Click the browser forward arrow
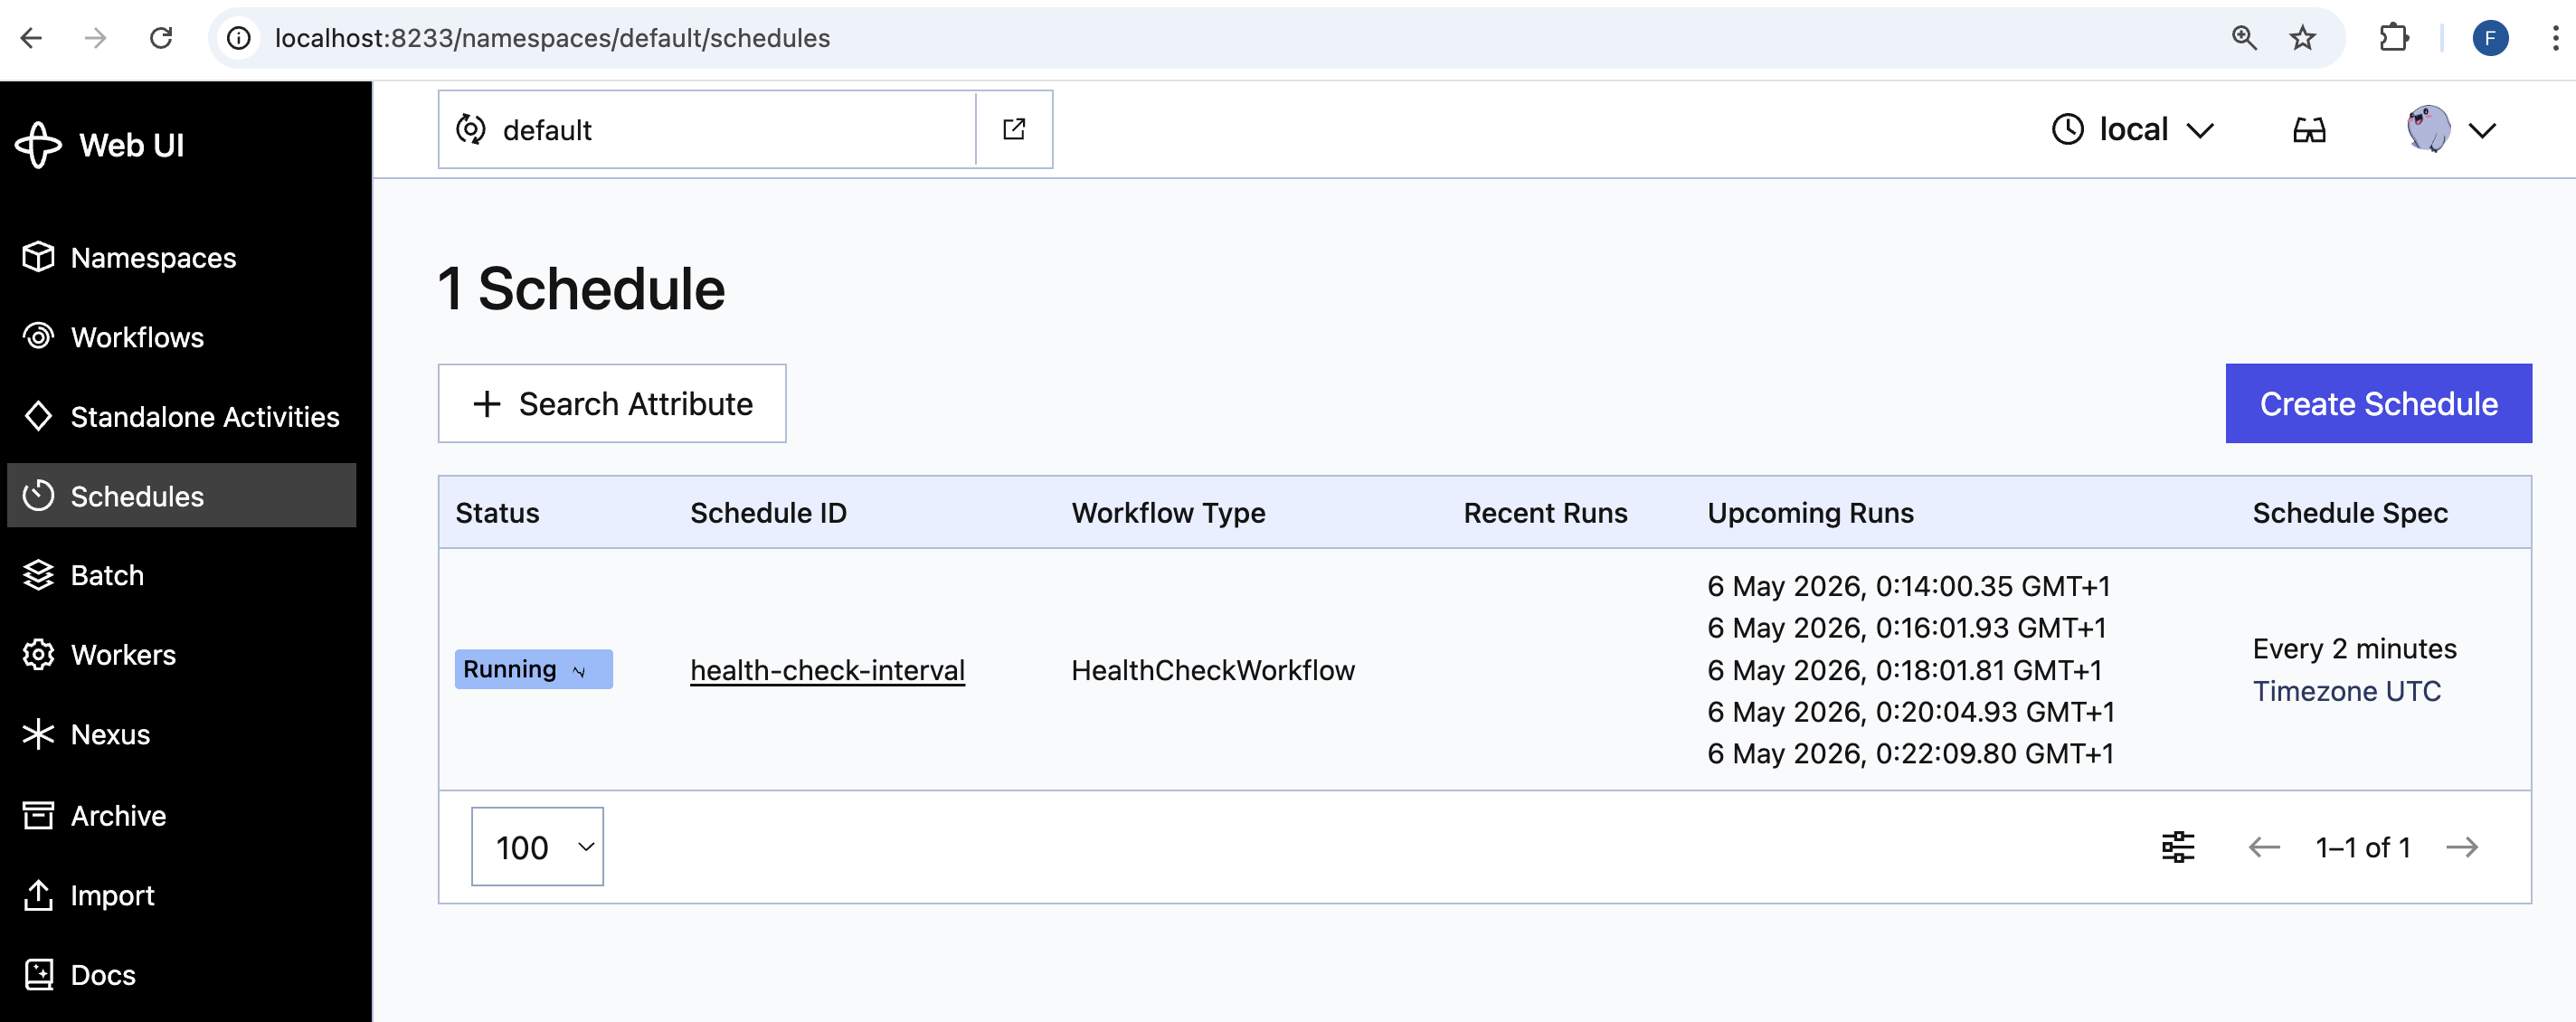 point(95,38)
